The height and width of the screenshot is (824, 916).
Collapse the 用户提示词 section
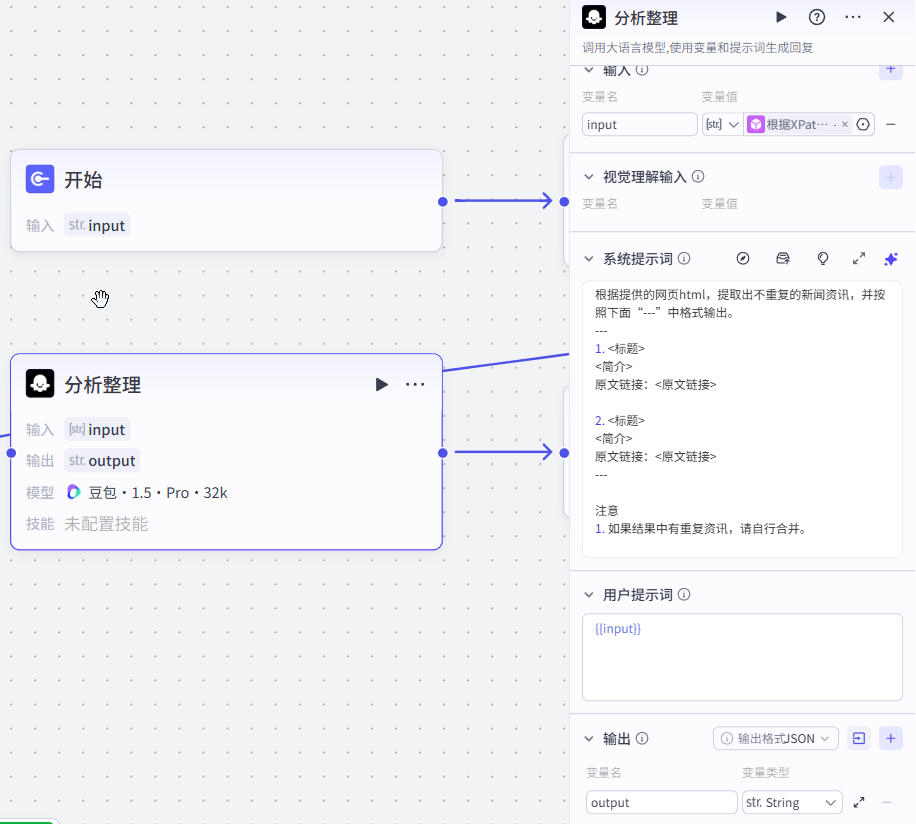(x=589, y=595)
